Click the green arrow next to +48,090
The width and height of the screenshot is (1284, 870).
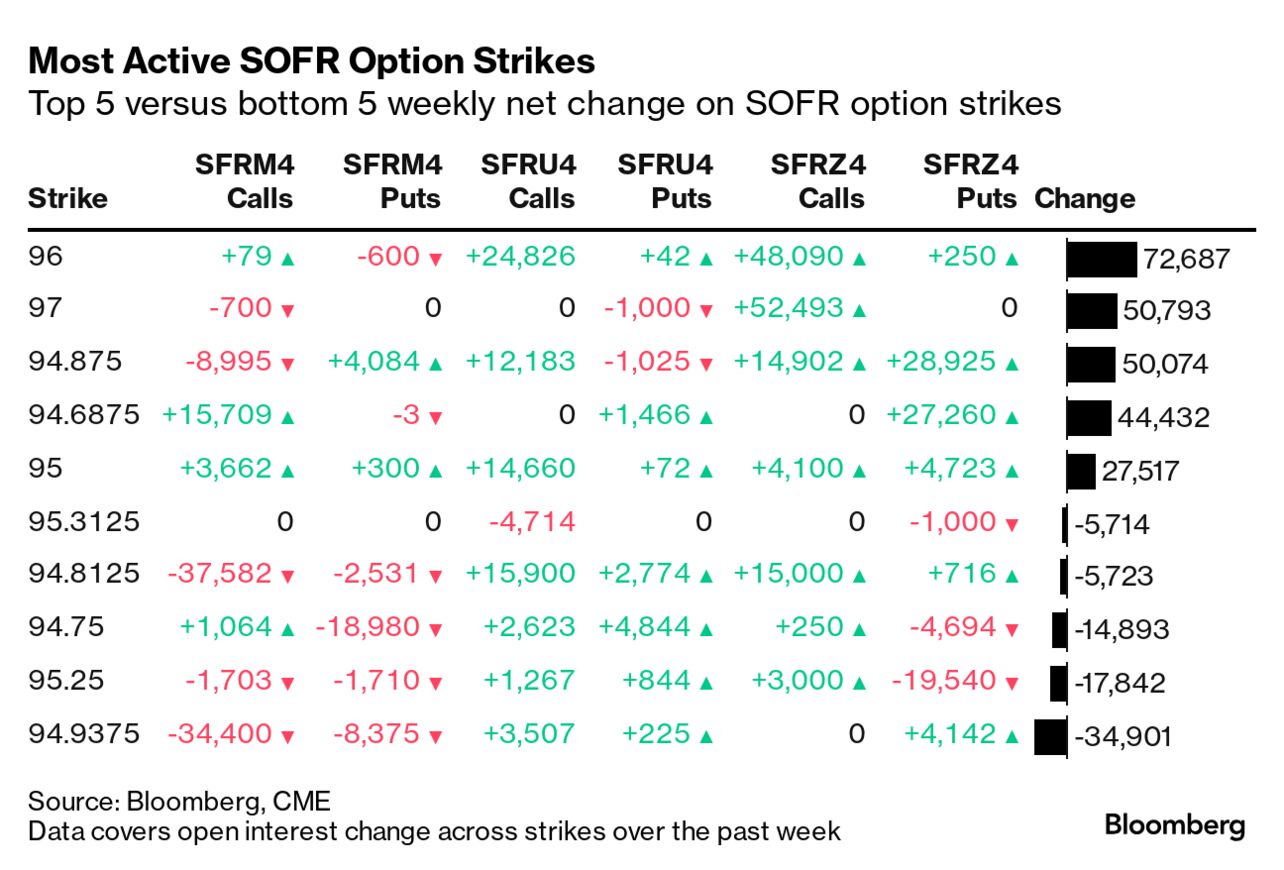[x=859, y=259]
